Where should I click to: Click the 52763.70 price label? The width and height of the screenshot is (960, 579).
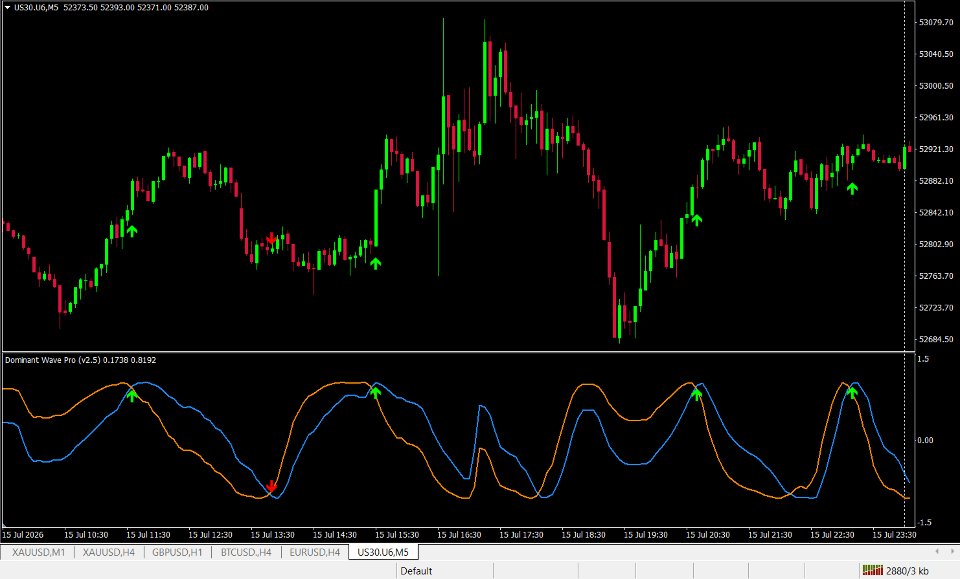pyautogui.click(x=936, y=275)
